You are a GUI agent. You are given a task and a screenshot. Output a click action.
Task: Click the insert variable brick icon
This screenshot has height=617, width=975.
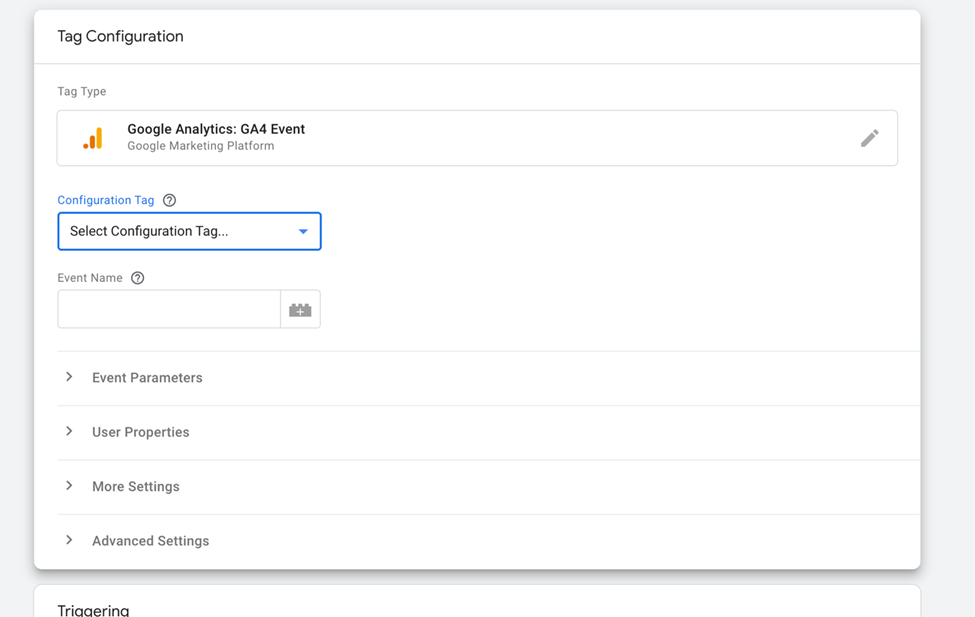coord(300,309)
